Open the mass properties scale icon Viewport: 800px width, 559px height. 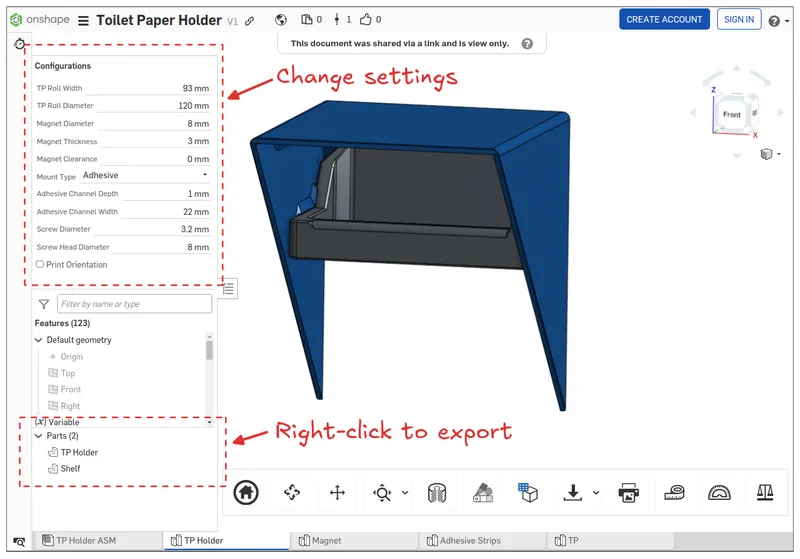pyautogui.click(x=765, y=492)
